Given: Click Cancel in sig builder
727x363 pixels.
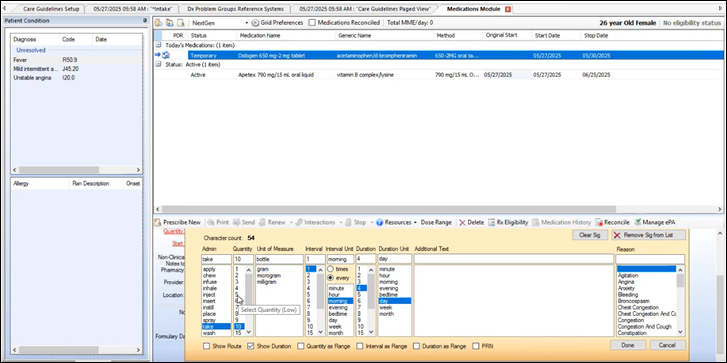Looking at the screenshot, I should (668, 345).
